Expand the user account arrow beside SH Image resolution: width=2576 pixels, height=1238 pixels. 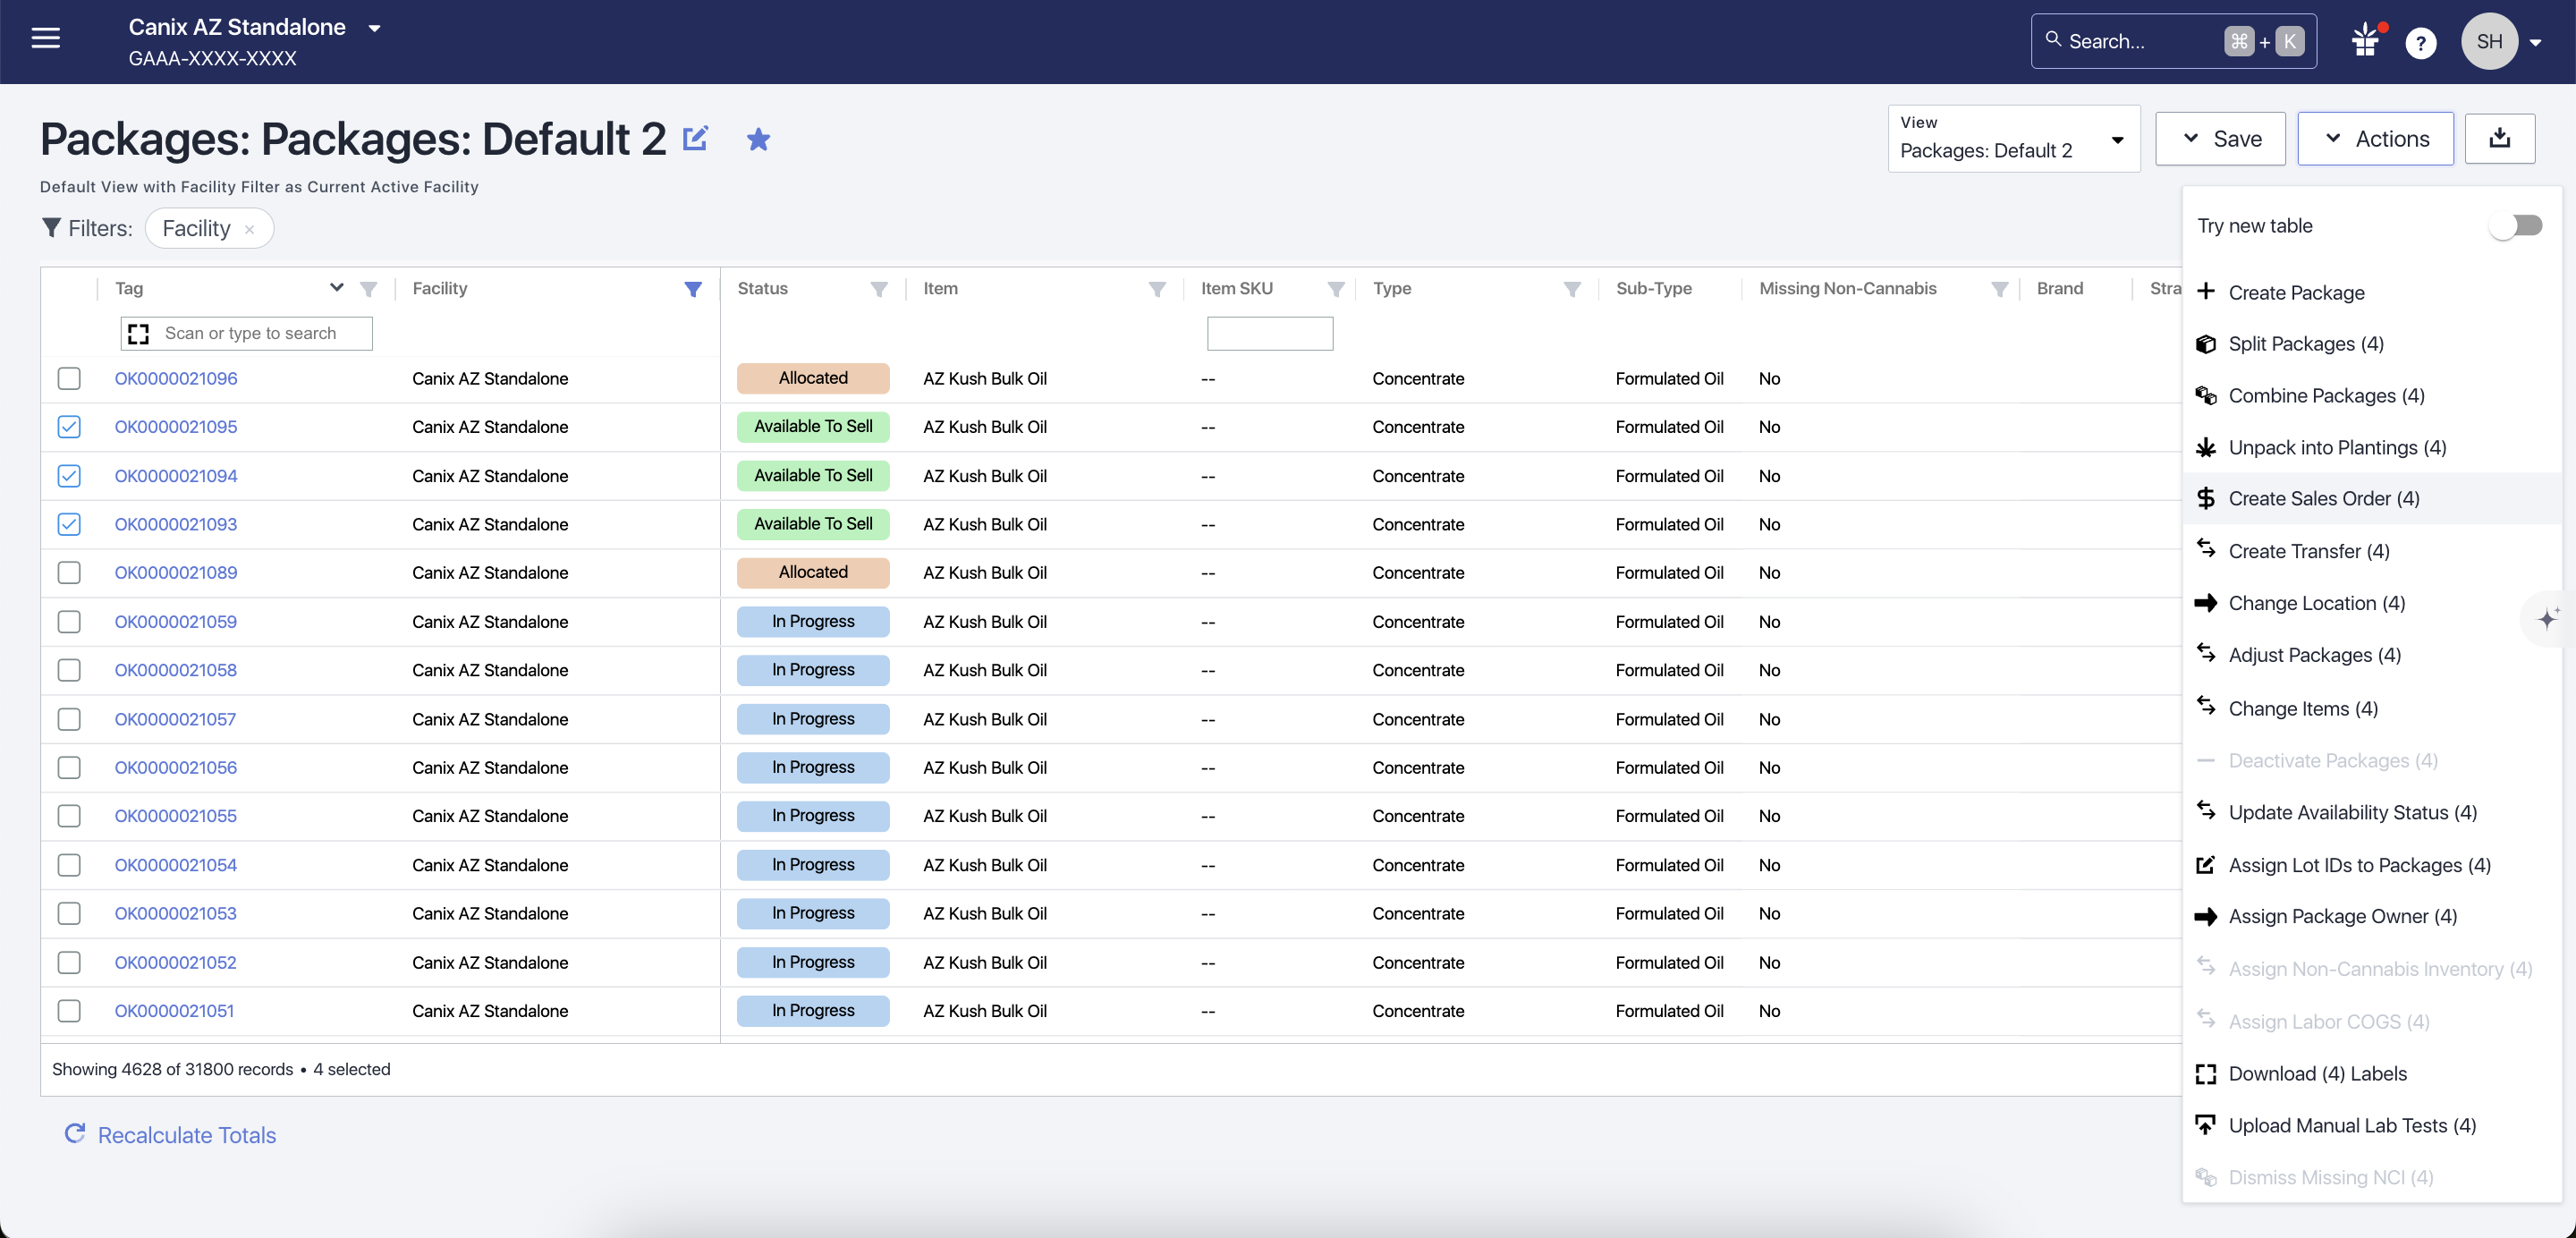[2535, 42]
